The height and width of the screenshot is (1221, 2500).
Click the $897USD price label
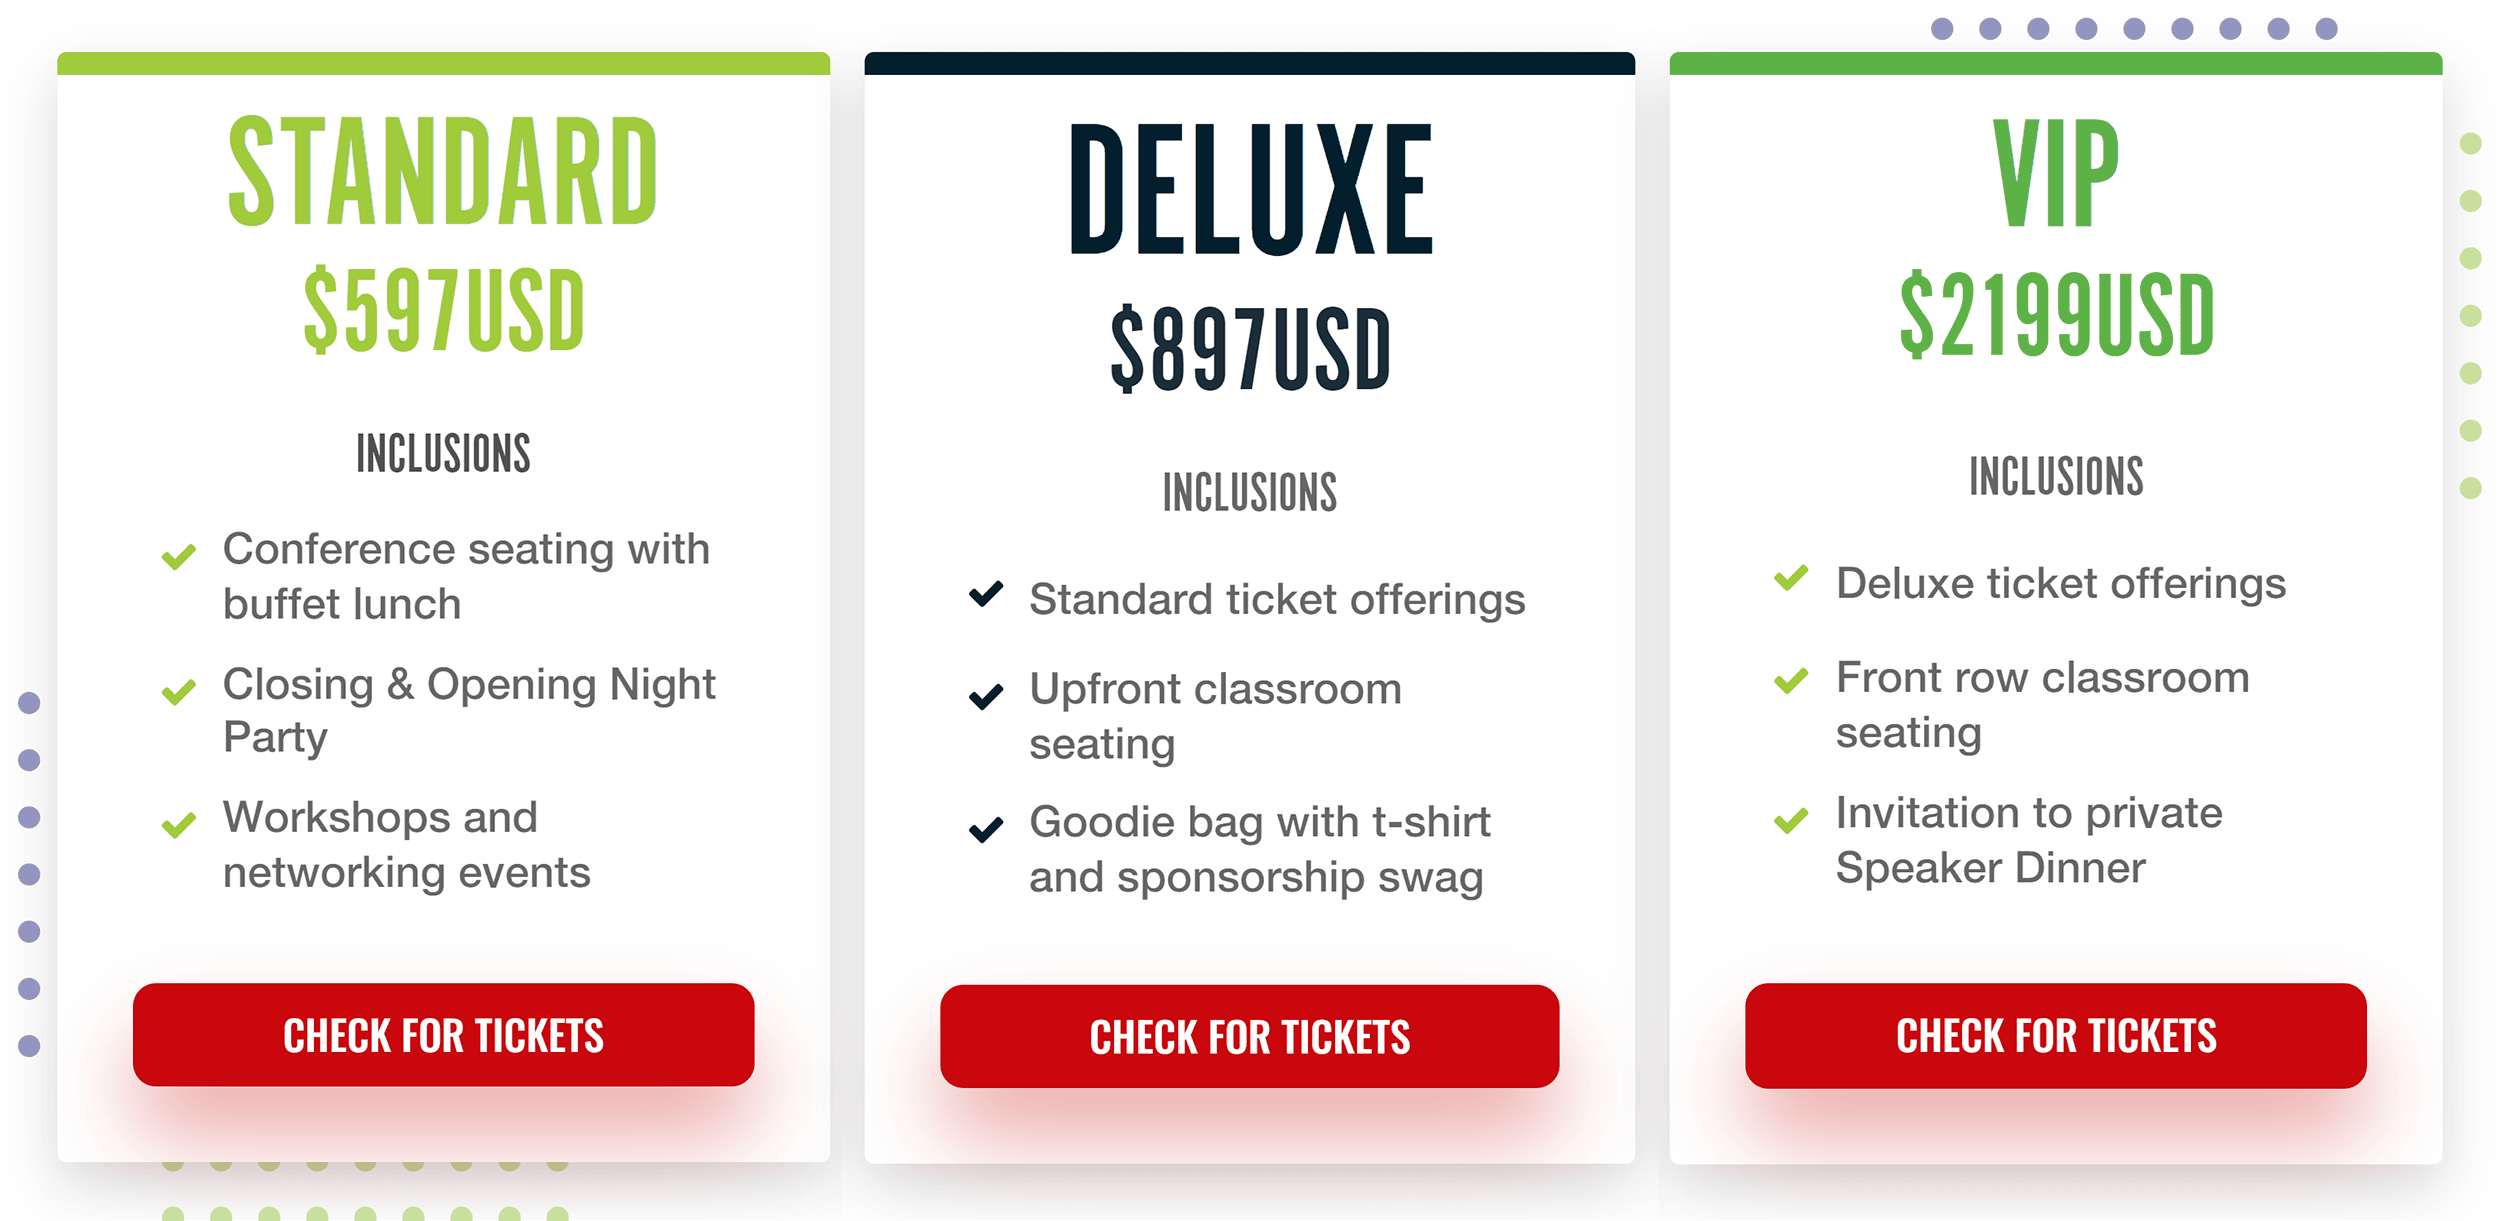[1249, 345]
